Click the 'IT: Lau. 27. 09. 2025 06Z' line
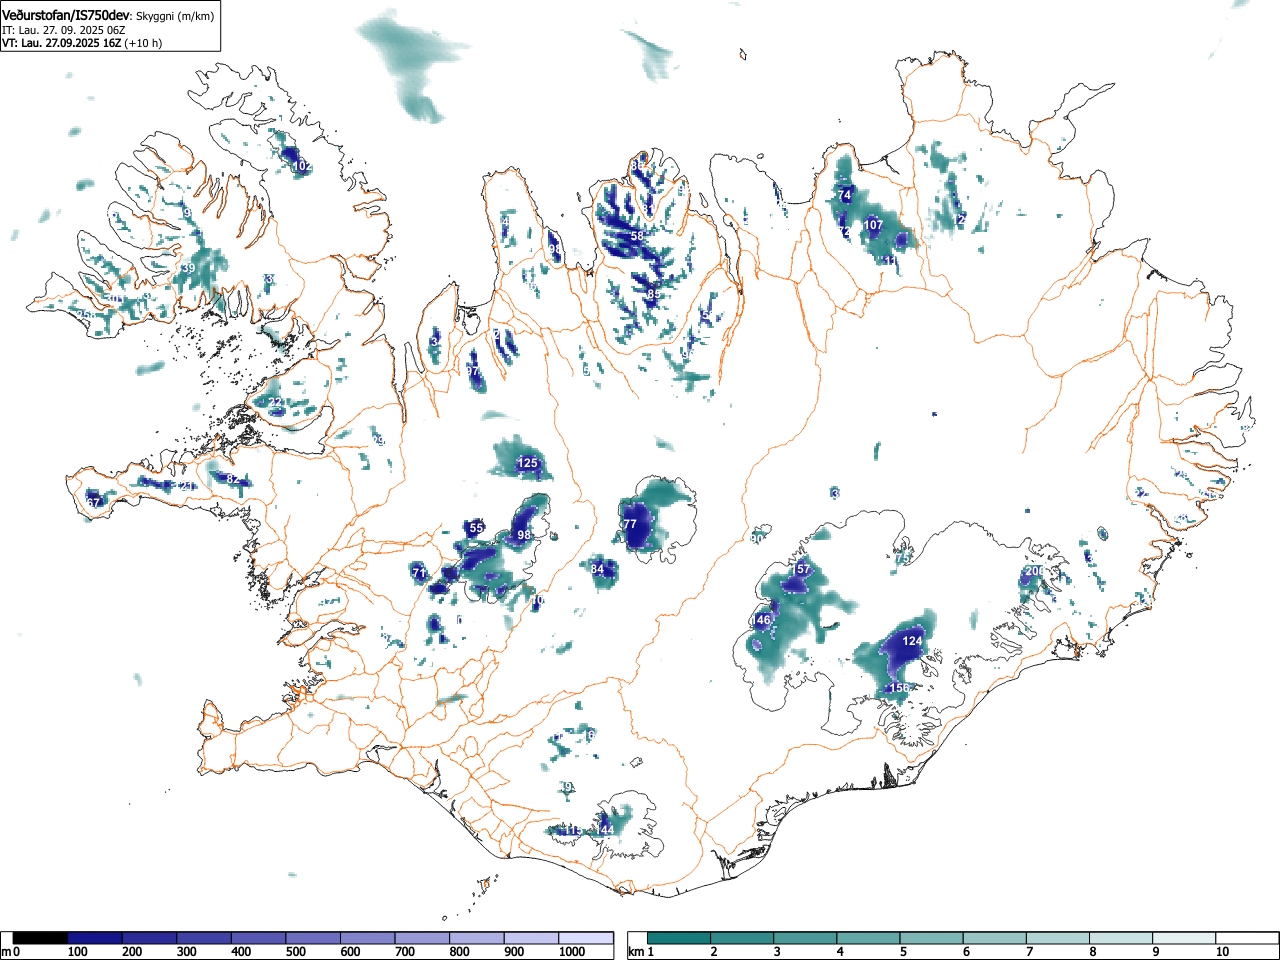This screenshot has height=960, width=1280. coord(63,30)
